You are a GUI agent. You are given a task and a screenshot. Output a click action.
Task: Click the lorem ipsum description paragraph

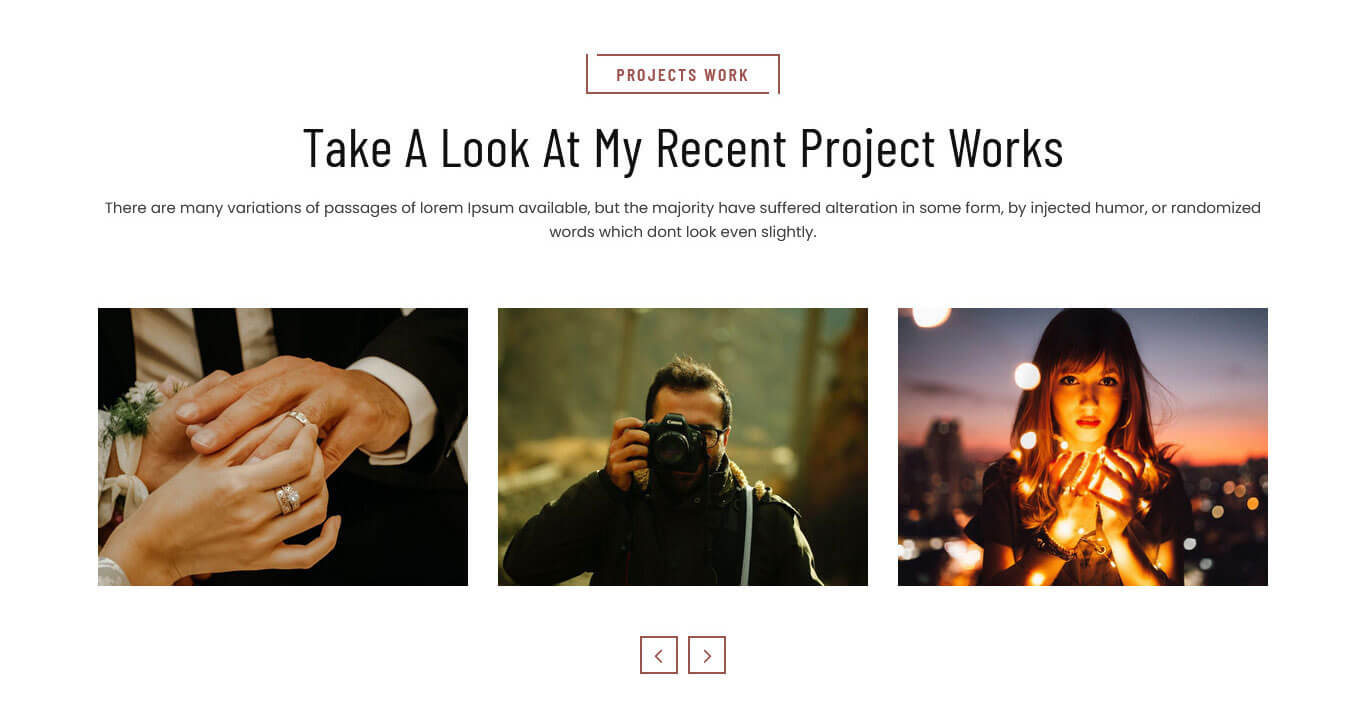coord(683,220)
